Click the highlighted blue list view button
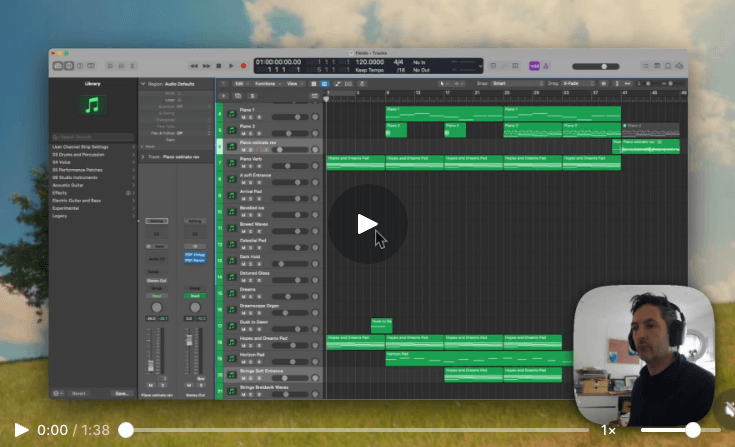 [x=324, y=84]
